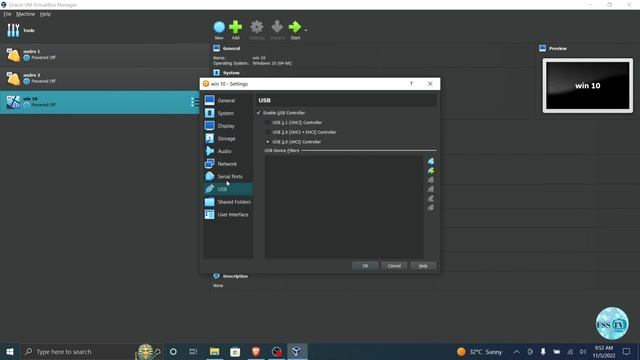
Task: Click the General section header in details
Action: [x=231, y=48]
